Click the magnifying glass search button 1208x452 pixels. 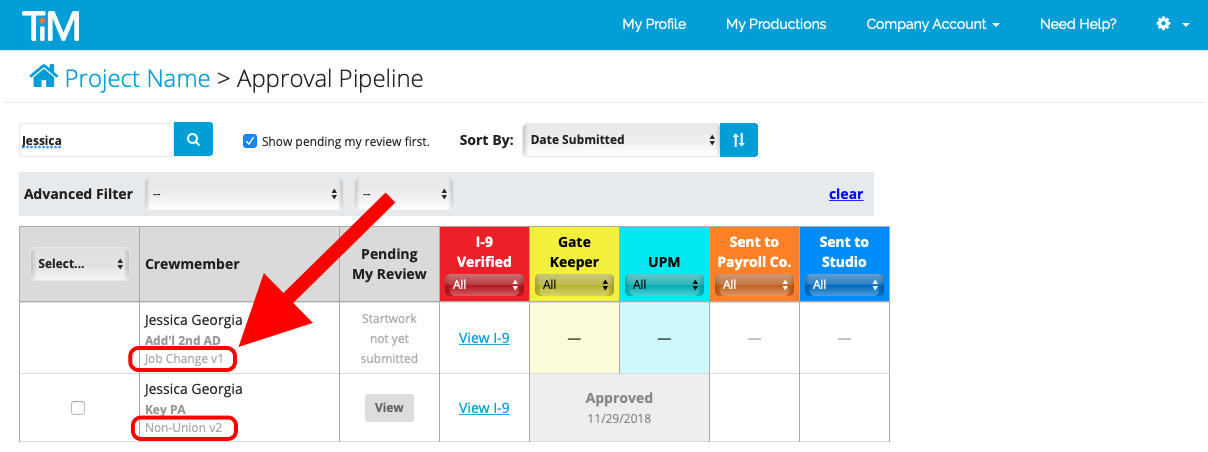click(x=193, y=140)
